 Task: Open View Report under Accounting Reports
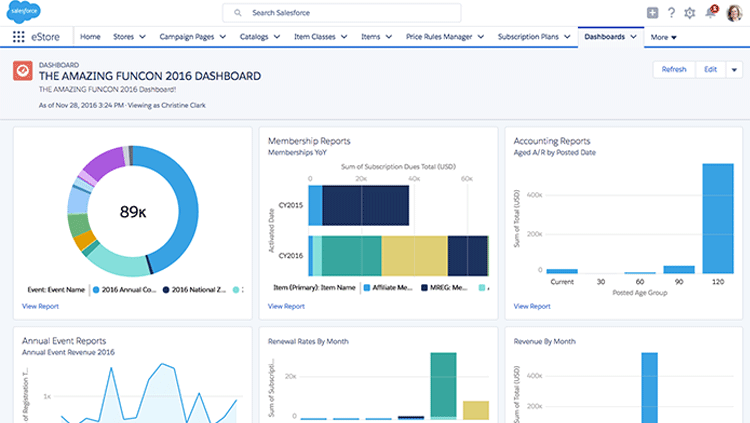click(531, 306)
